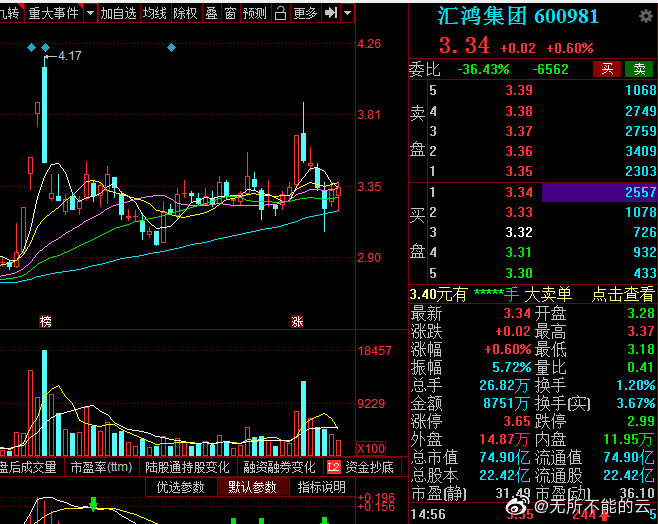Click the 4.17 high price label on chart
This screenshot has height=524, width=658.
tap(69, 56)
